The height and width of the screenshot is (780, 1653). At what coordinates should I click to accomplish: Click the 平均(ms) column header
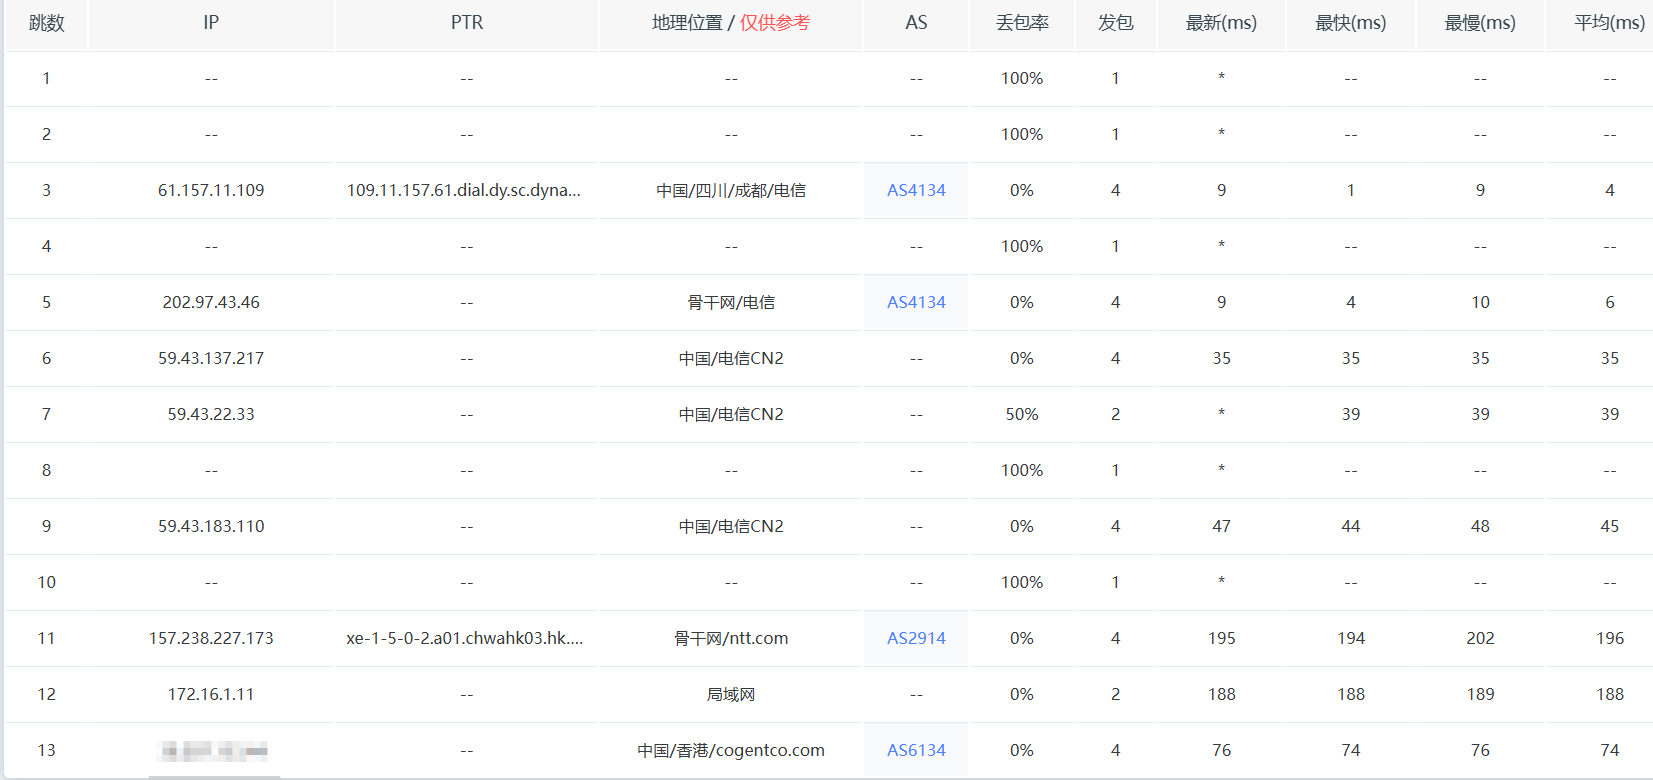click(x=1608, y=23)
